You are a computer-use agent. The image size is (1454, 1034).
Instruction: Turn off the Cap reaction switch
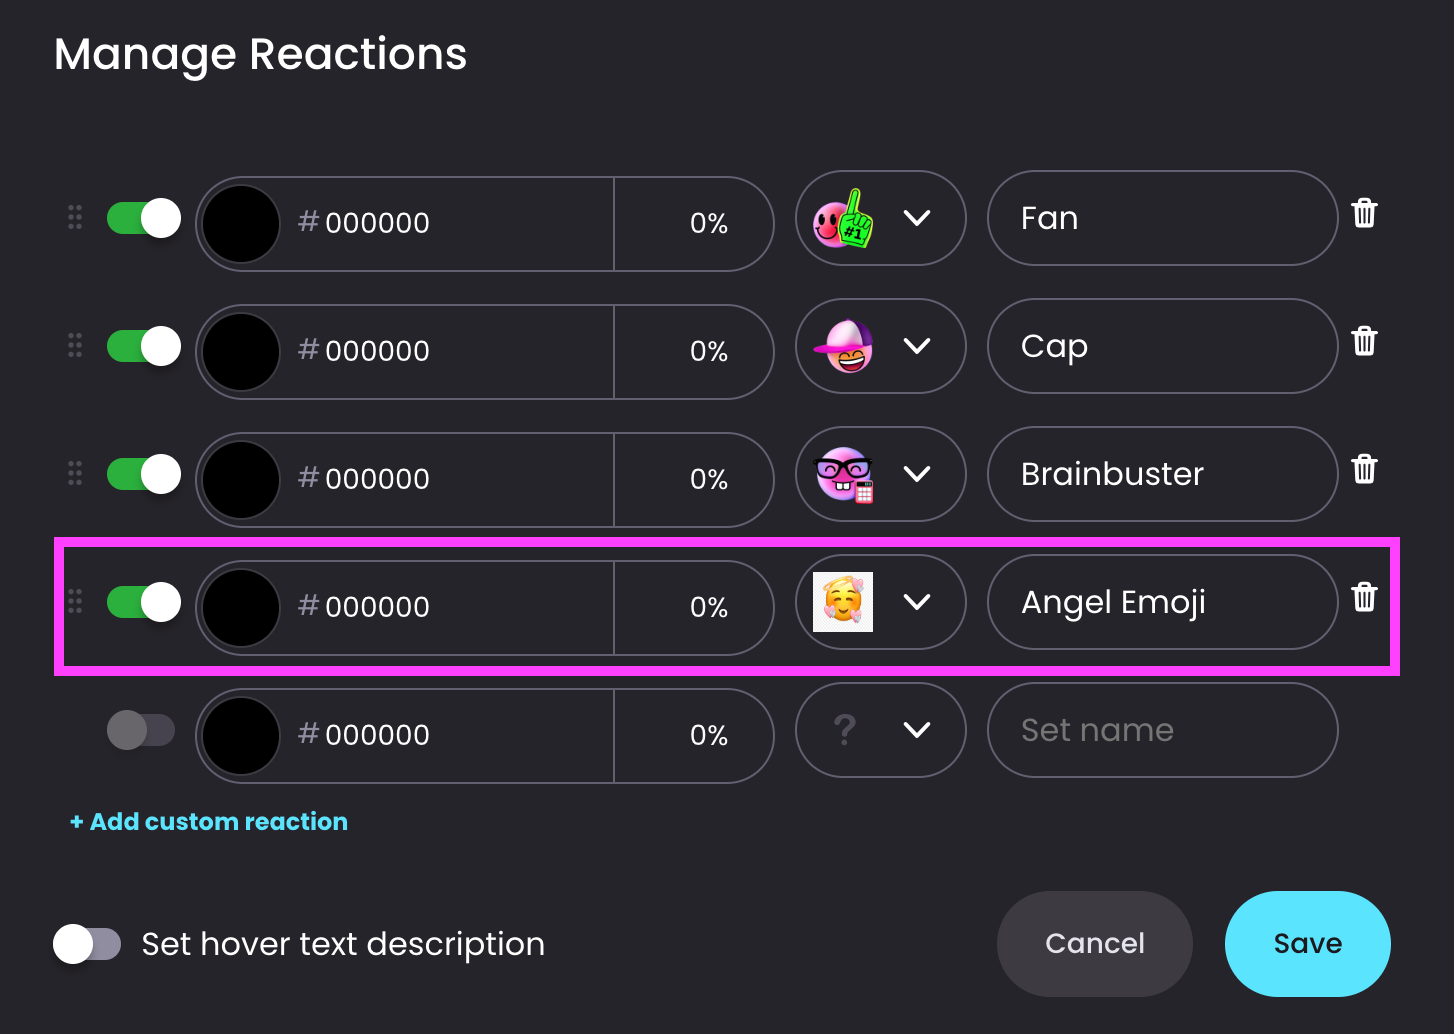tap(144, 346)
